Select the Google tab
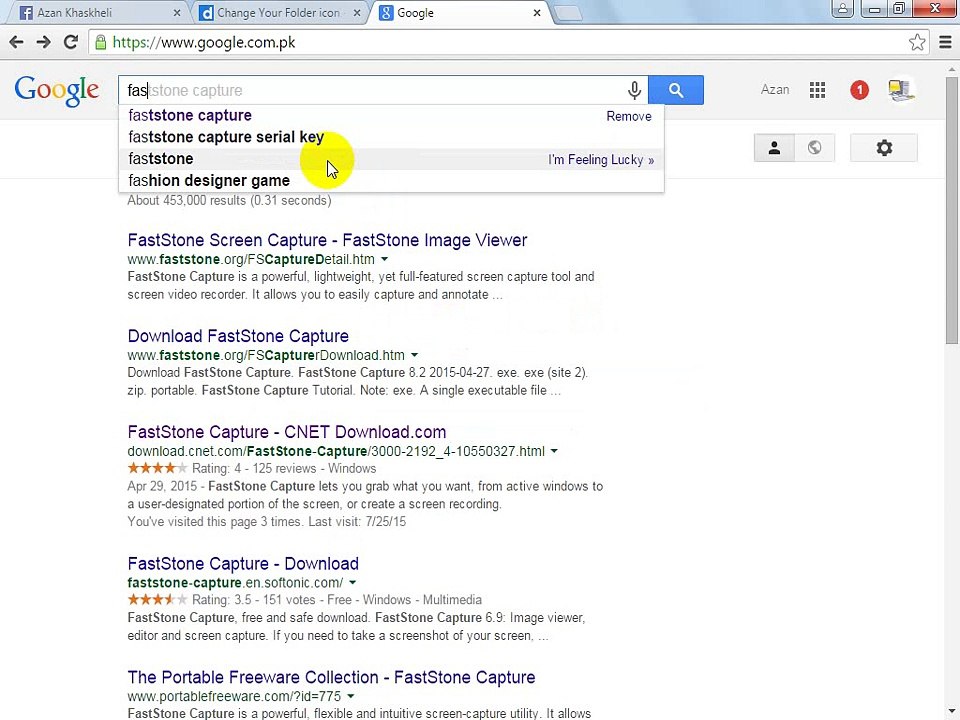This screenshot has width=960, height=720. [459, 12]
